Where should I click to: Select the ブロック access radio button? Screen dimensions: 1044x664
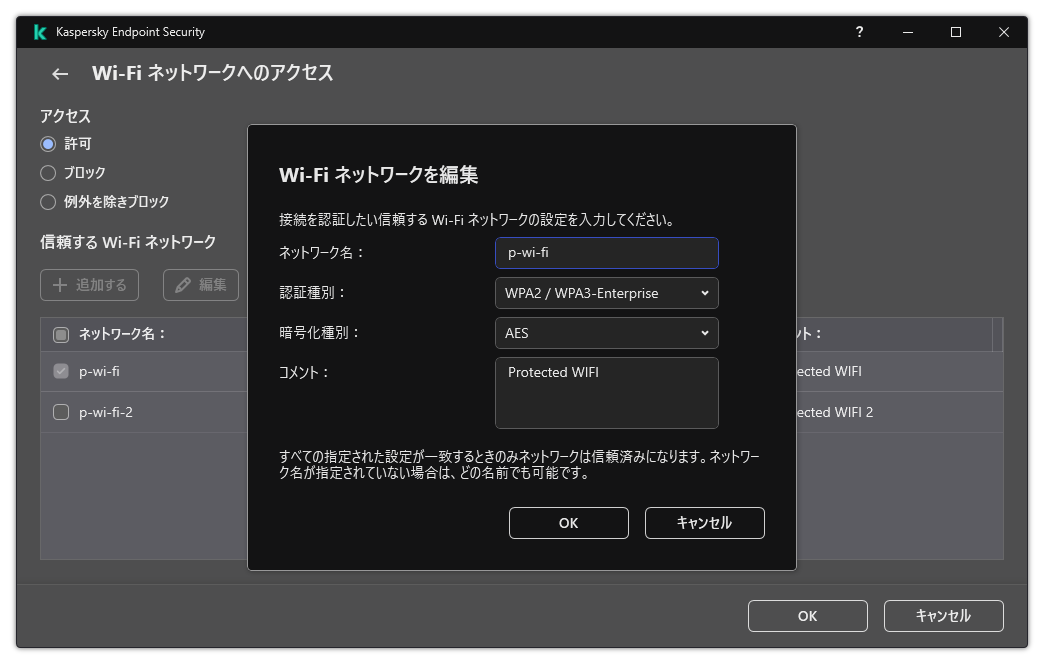tap(47, 172)
